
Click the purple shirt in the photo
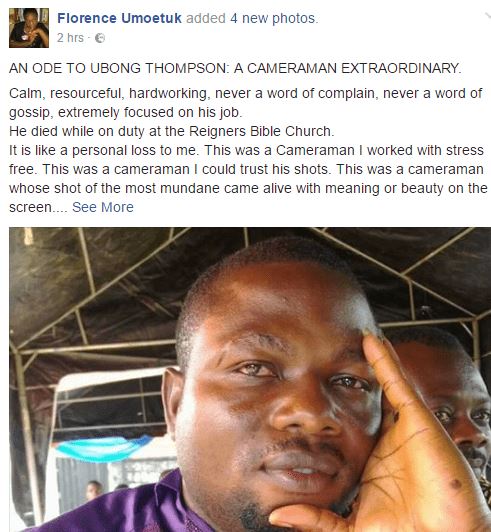[x=115, y=506]
